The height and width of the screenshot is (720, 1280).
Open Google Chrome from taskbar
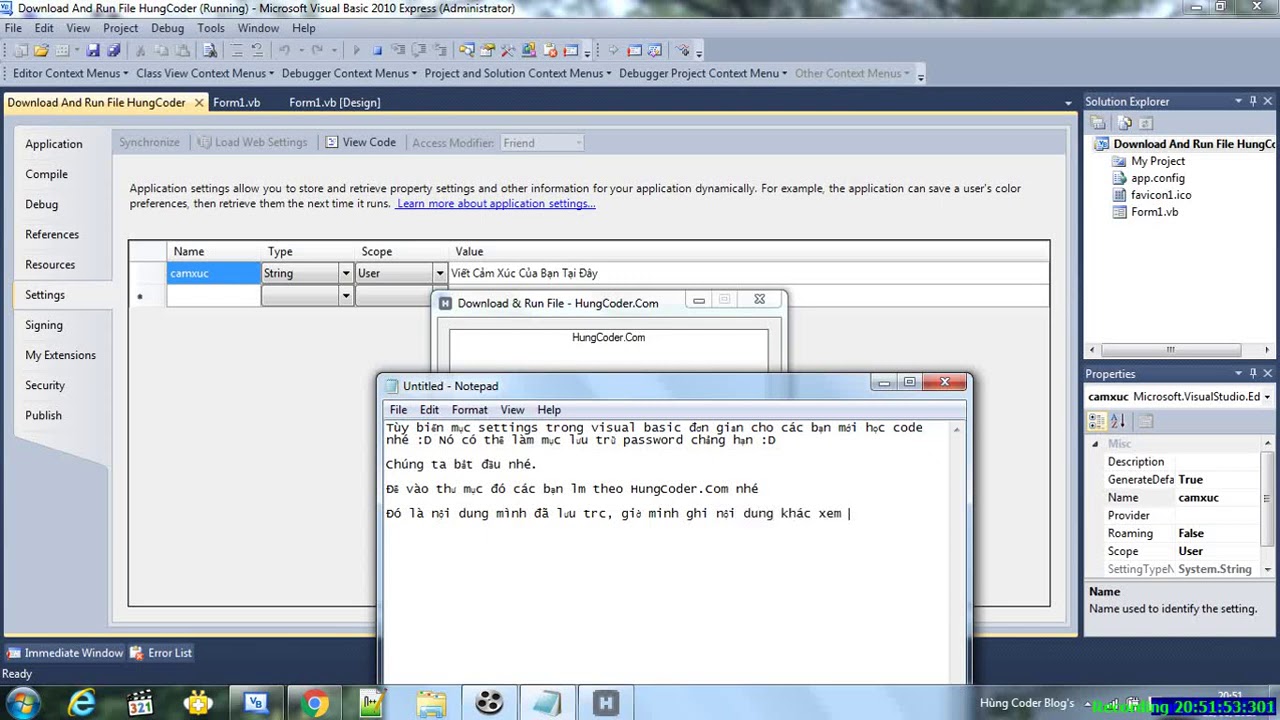(x=315, y=703)
